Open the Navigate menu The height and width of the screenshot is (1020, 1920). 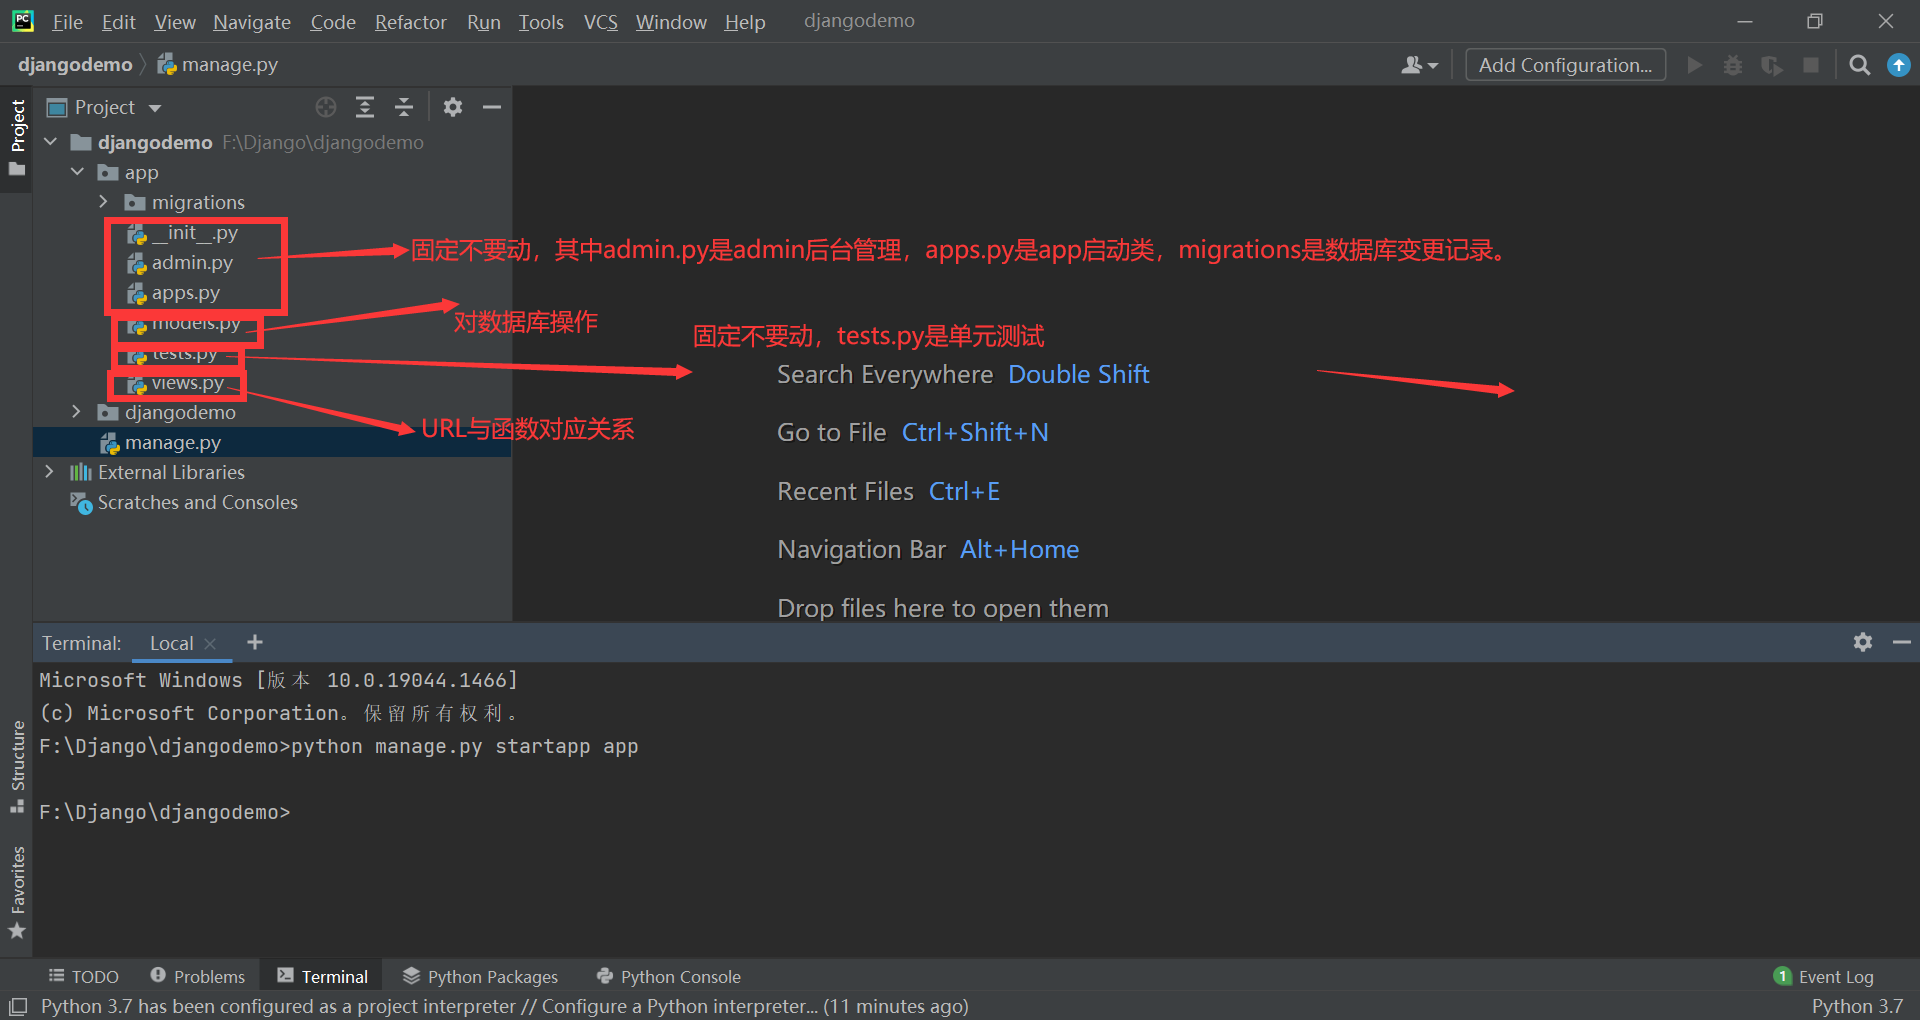pyautogui.click(x=252, y=22)
